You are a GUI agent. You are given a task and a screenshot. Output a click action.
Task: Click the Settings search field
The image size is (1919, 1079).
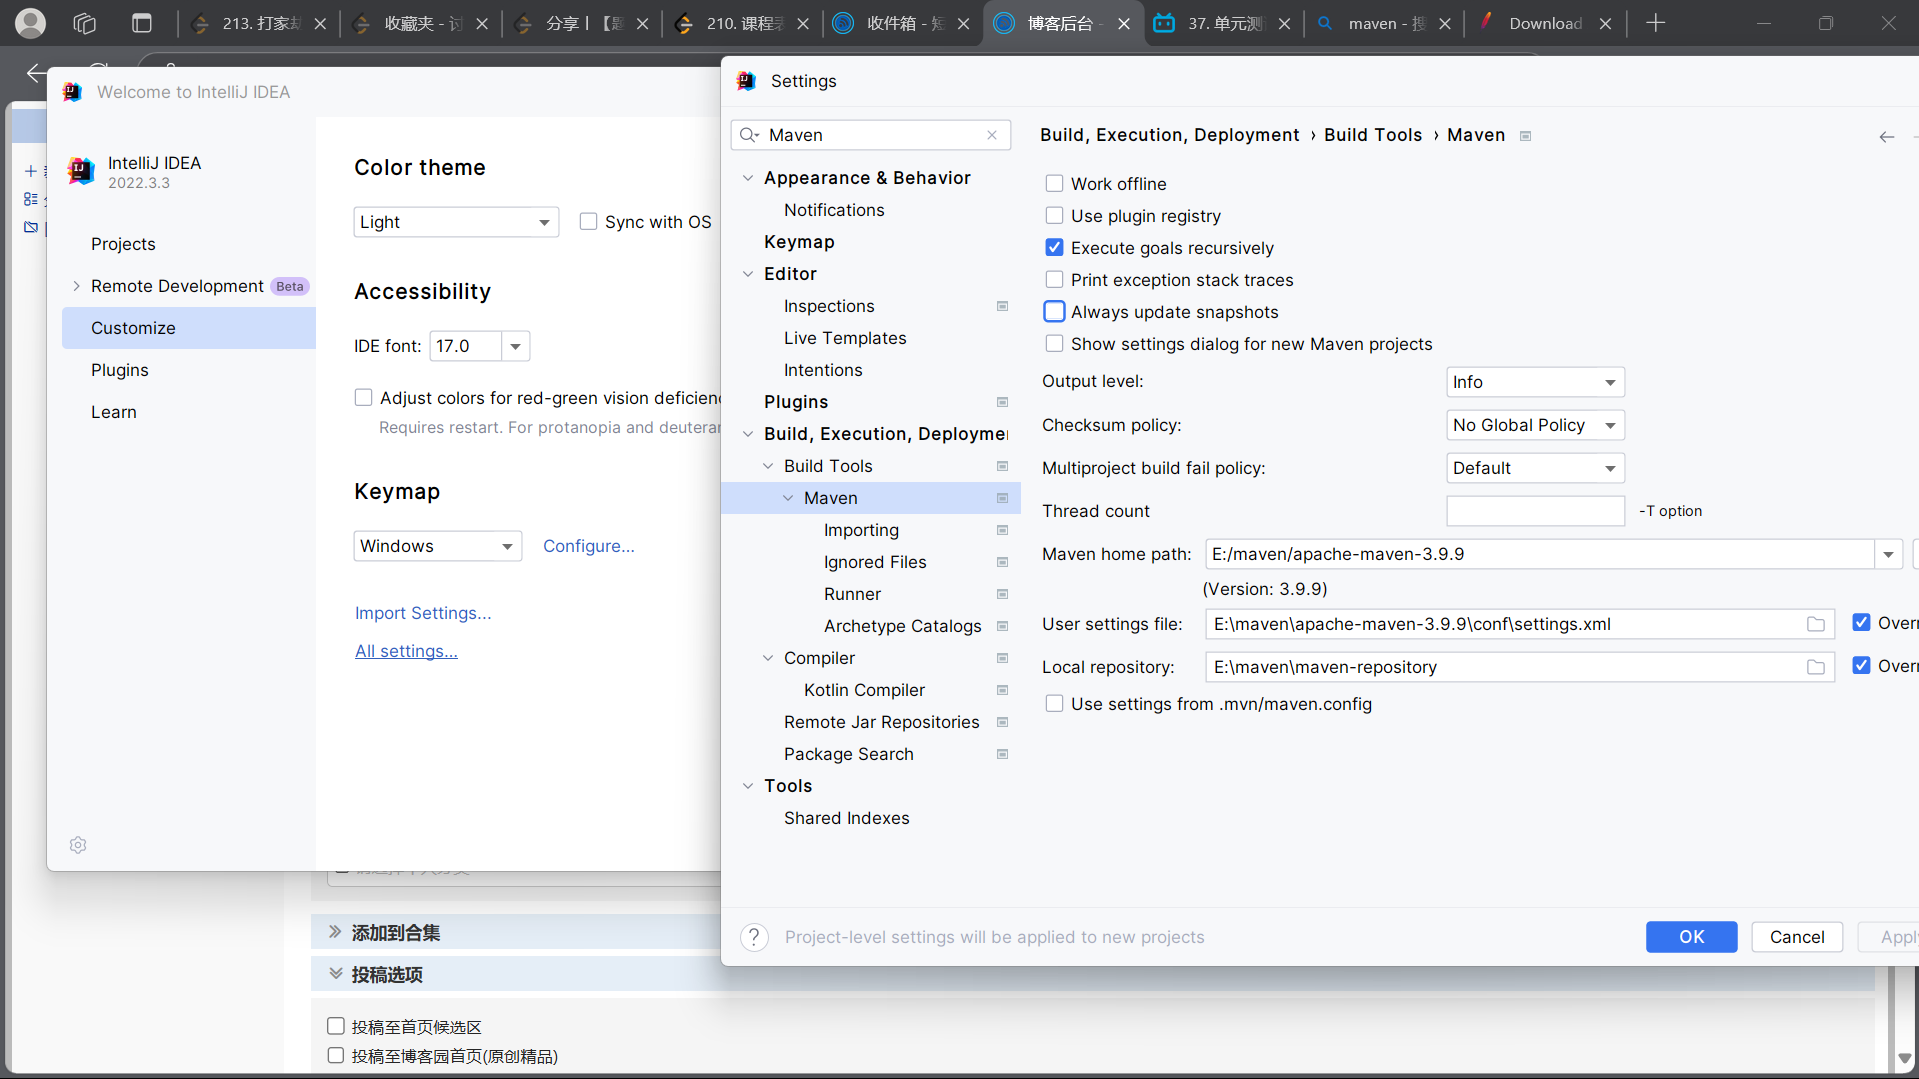[871, 135]
